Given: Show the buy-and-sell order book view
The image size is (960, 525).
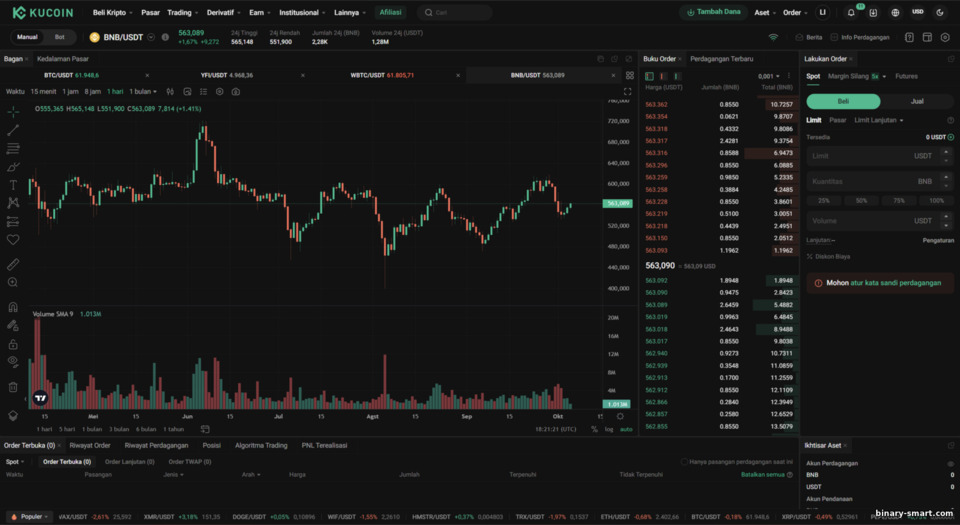Looking at the screenshot, I should coord(650,76).
